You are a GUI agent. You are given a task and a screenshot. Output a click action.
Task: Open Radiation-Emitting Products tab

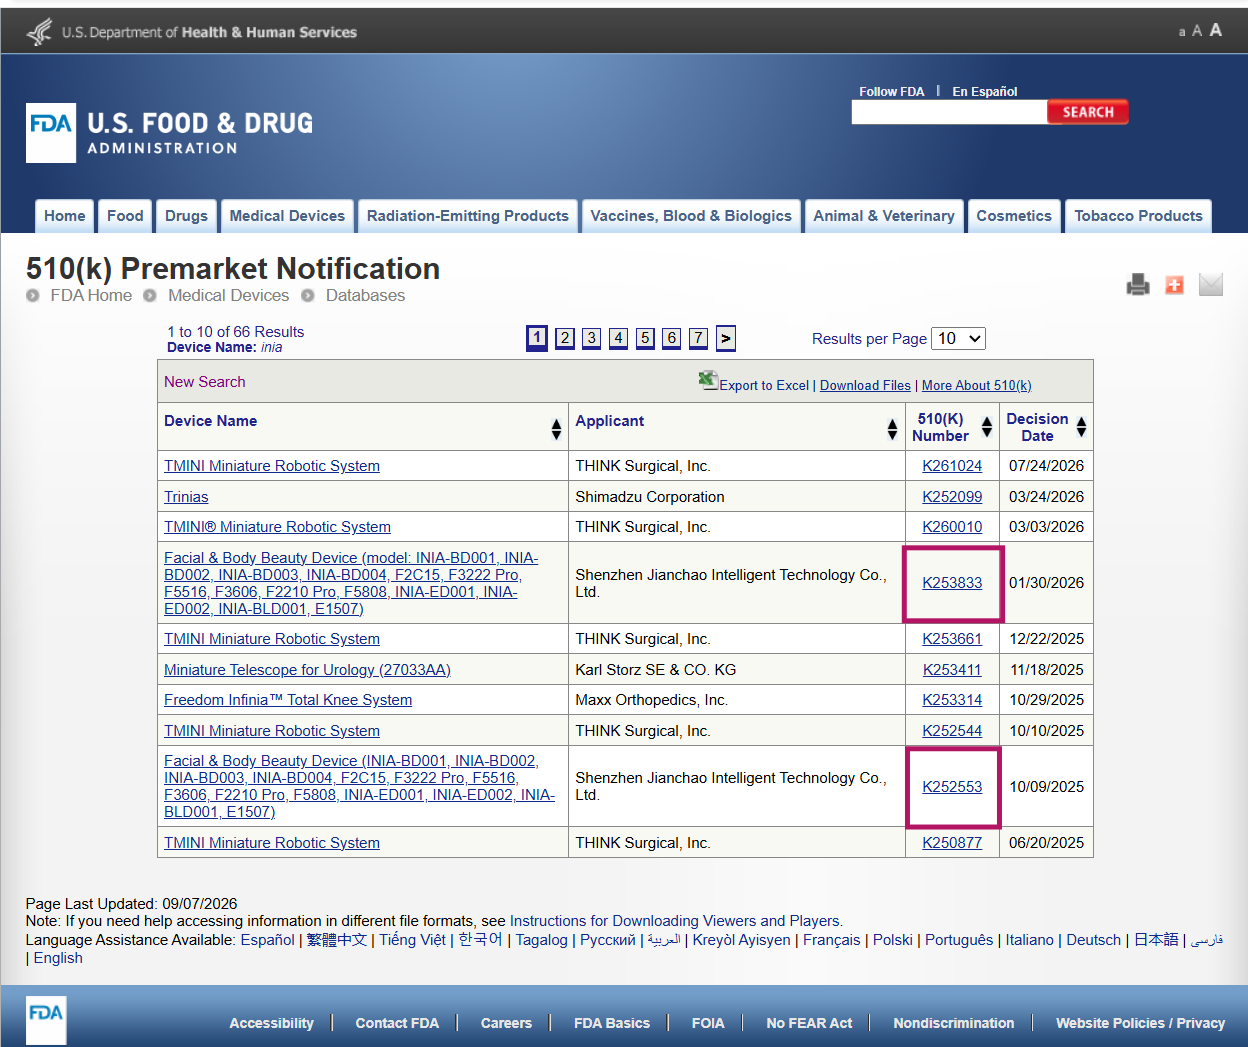[467, 216]
